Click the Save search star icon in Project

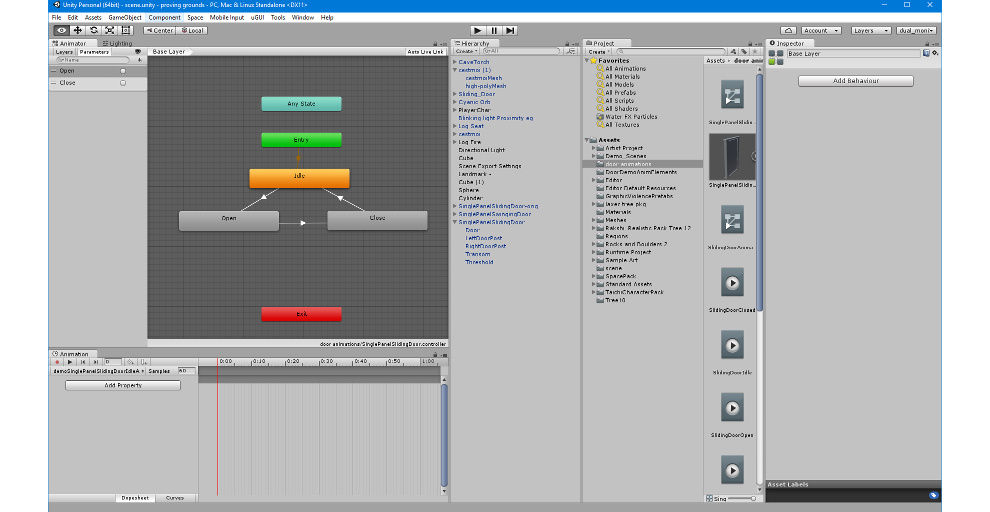tap(754, 52)
